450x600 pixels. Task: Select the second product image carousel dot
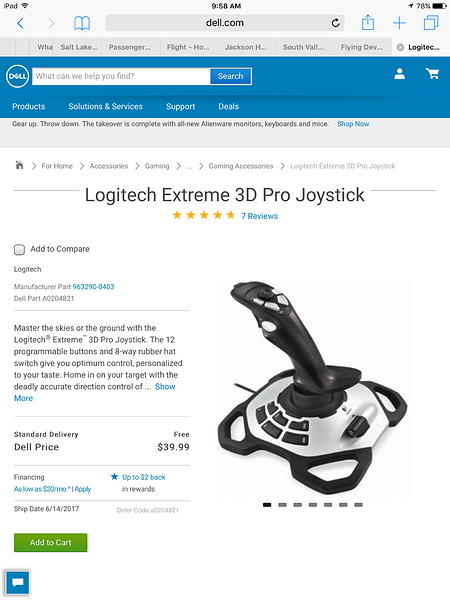point(282,505)
